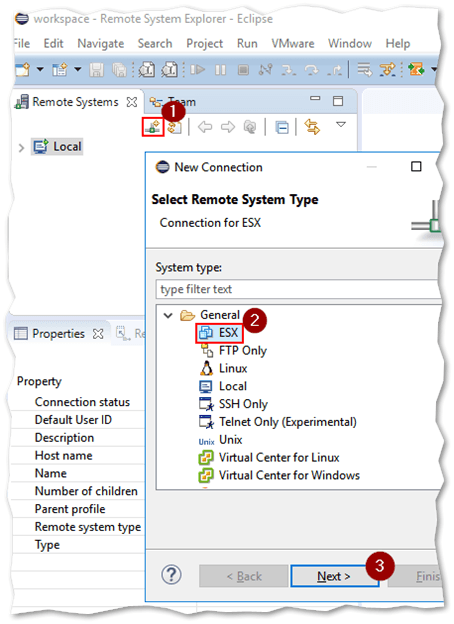Select Telnet Only (Experimental) system type

[x=278, y=422]
